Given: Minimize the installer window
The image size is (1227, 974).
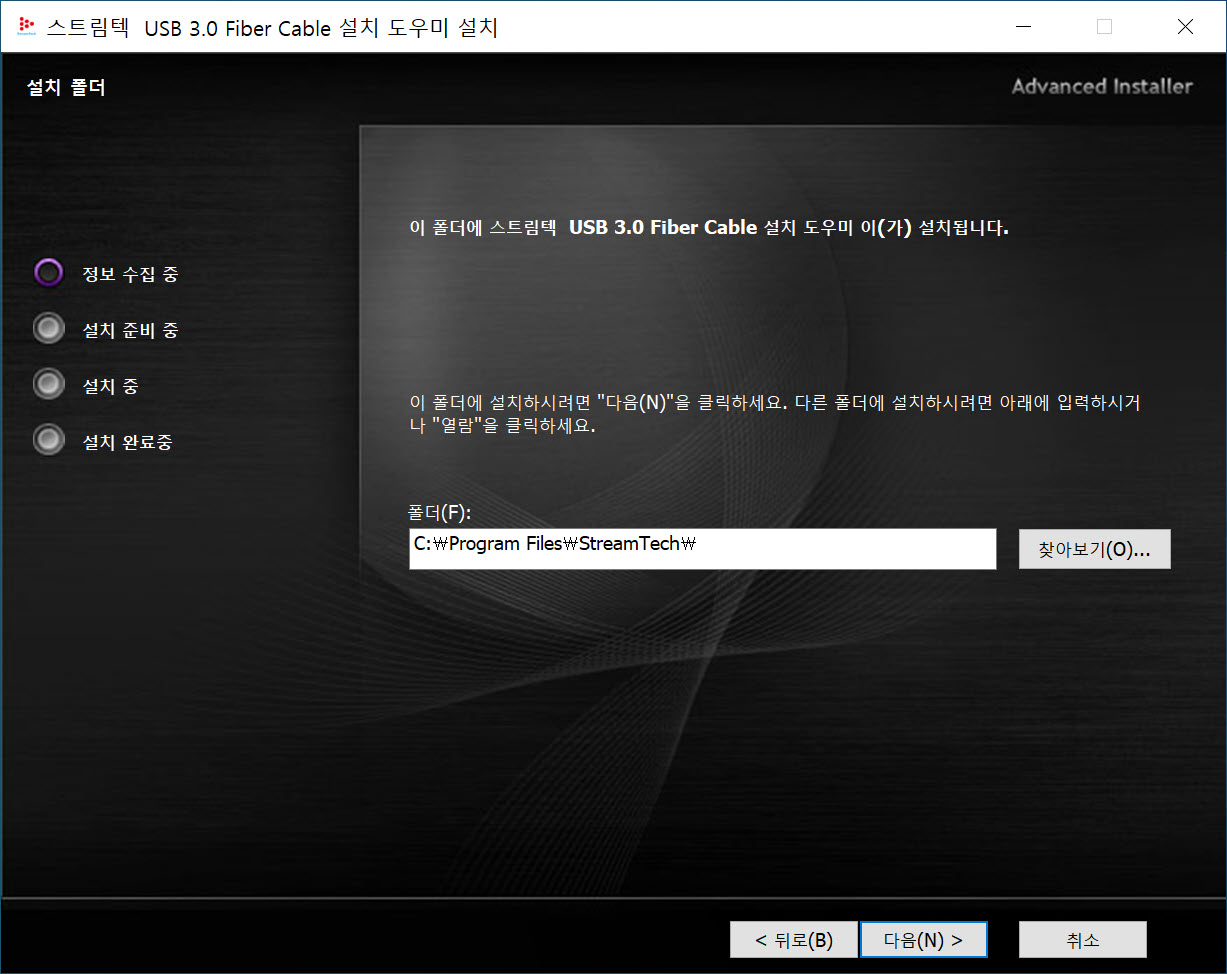Looking at the screenshot, I should 1023,27.
